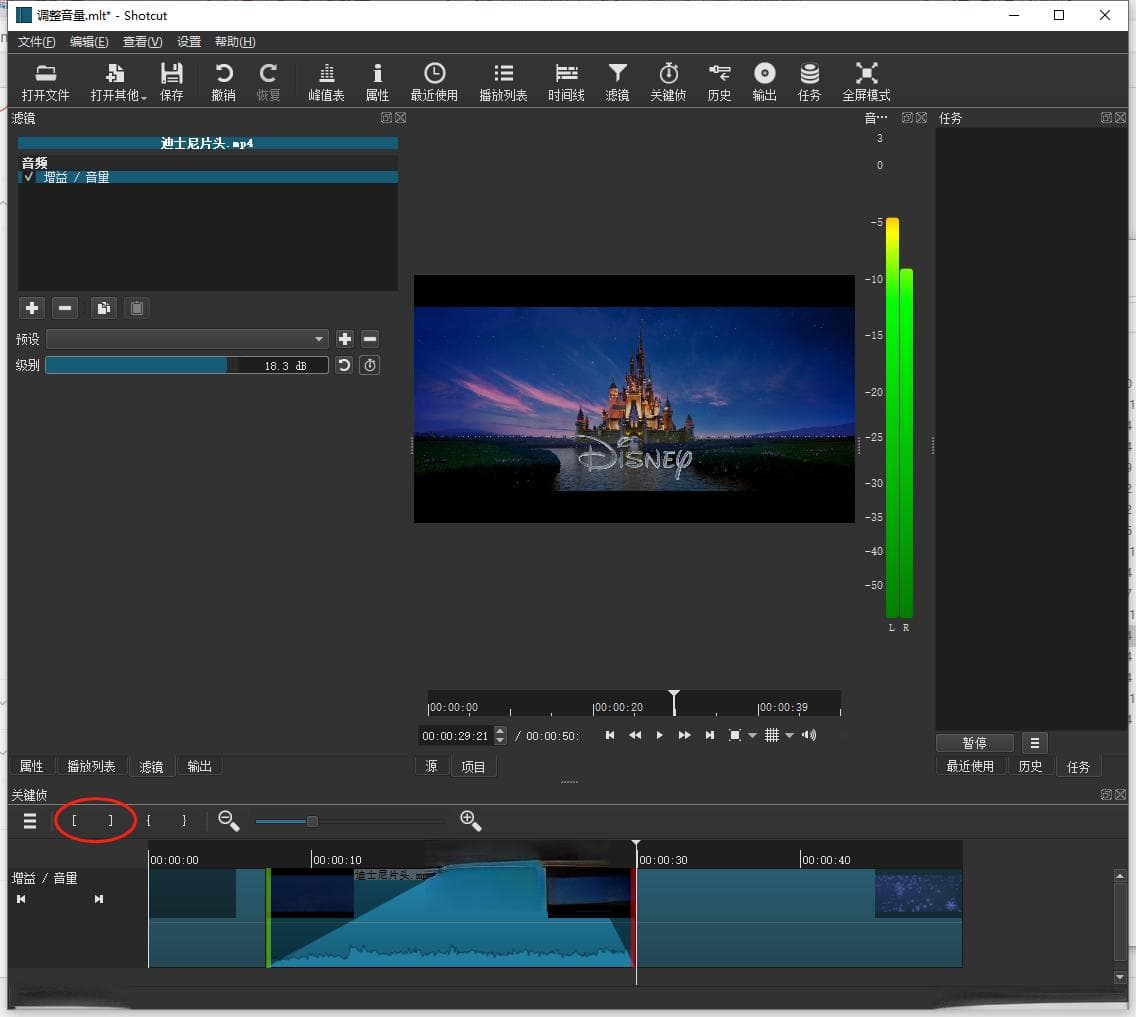Paste filters using clipboard icon
This screenshot has height=1017, width=1136.
136,308
